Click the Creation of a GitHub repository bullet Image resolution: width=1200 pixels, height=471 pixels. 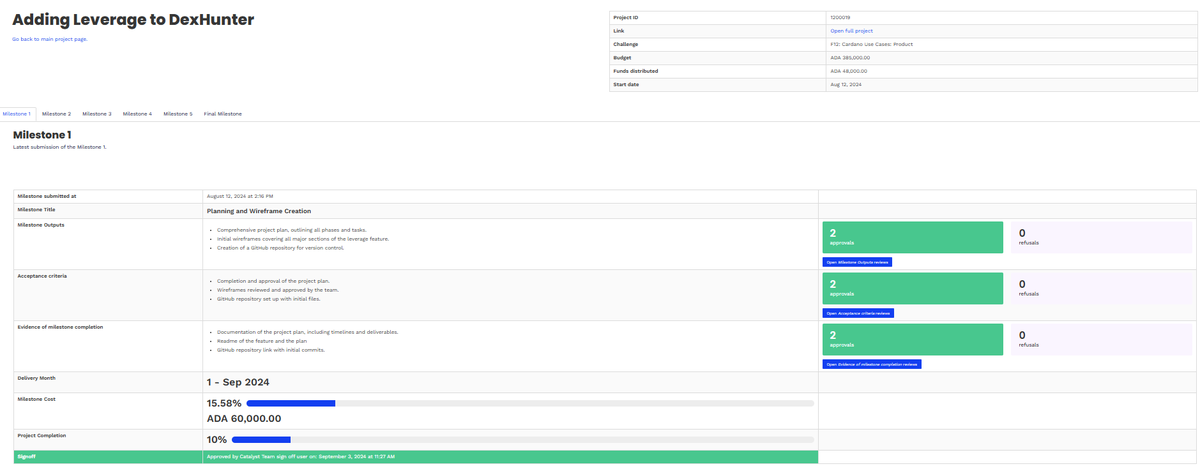tap(281, 248)
